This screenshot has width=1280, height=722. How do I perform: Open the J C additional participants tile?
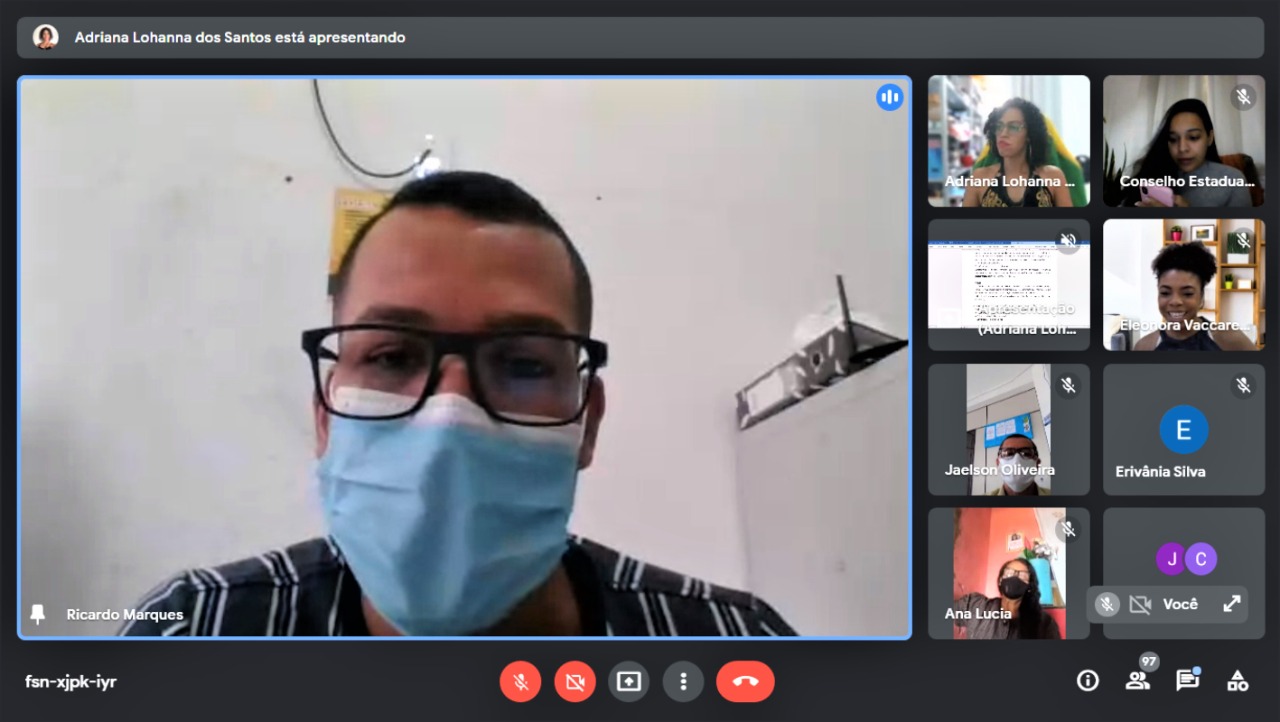pyautogui.click(x=1186, y=558)
